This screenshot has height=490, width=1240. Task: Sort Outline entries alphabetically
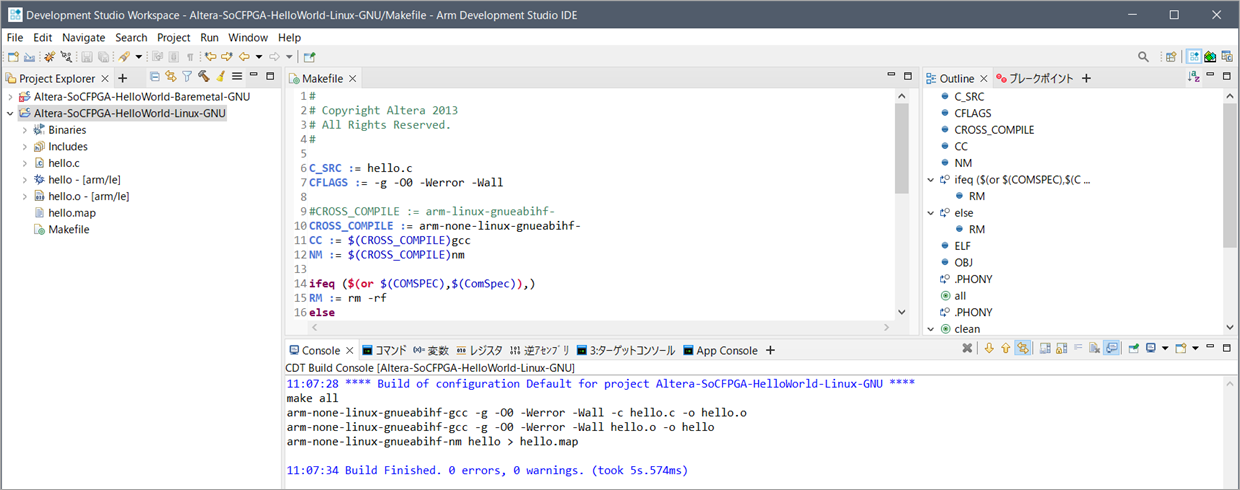(x=1193, y=78)
